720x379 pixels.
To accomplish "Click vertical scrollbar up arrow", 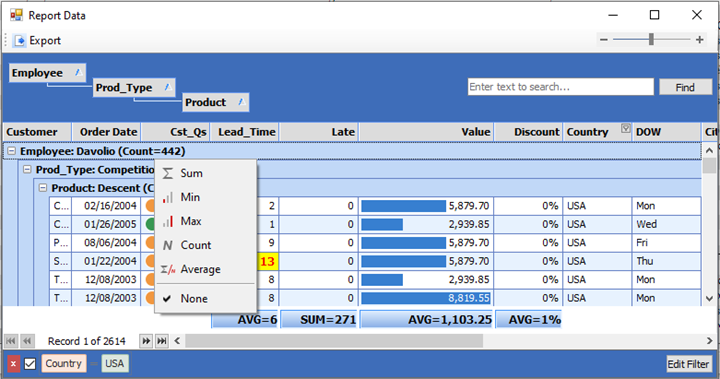I will click(x=709, y=150).
